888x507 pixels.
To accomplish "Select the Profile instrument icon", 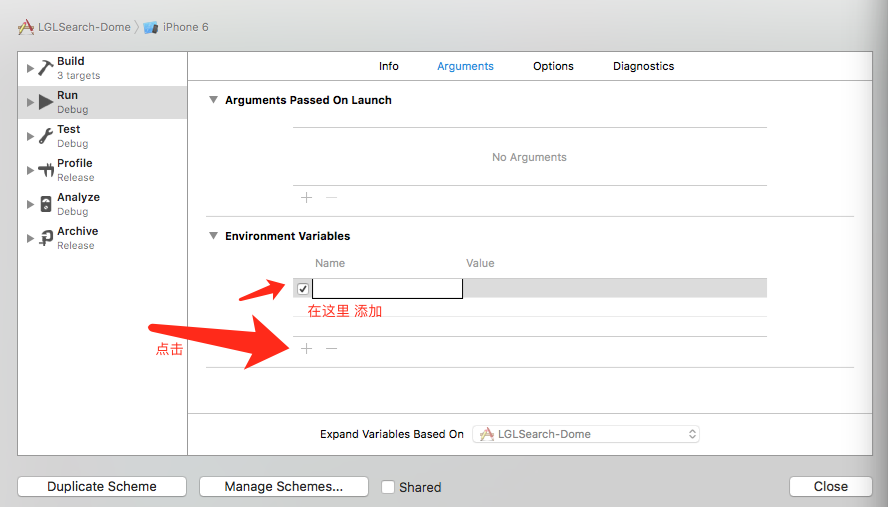I will 46,170.
